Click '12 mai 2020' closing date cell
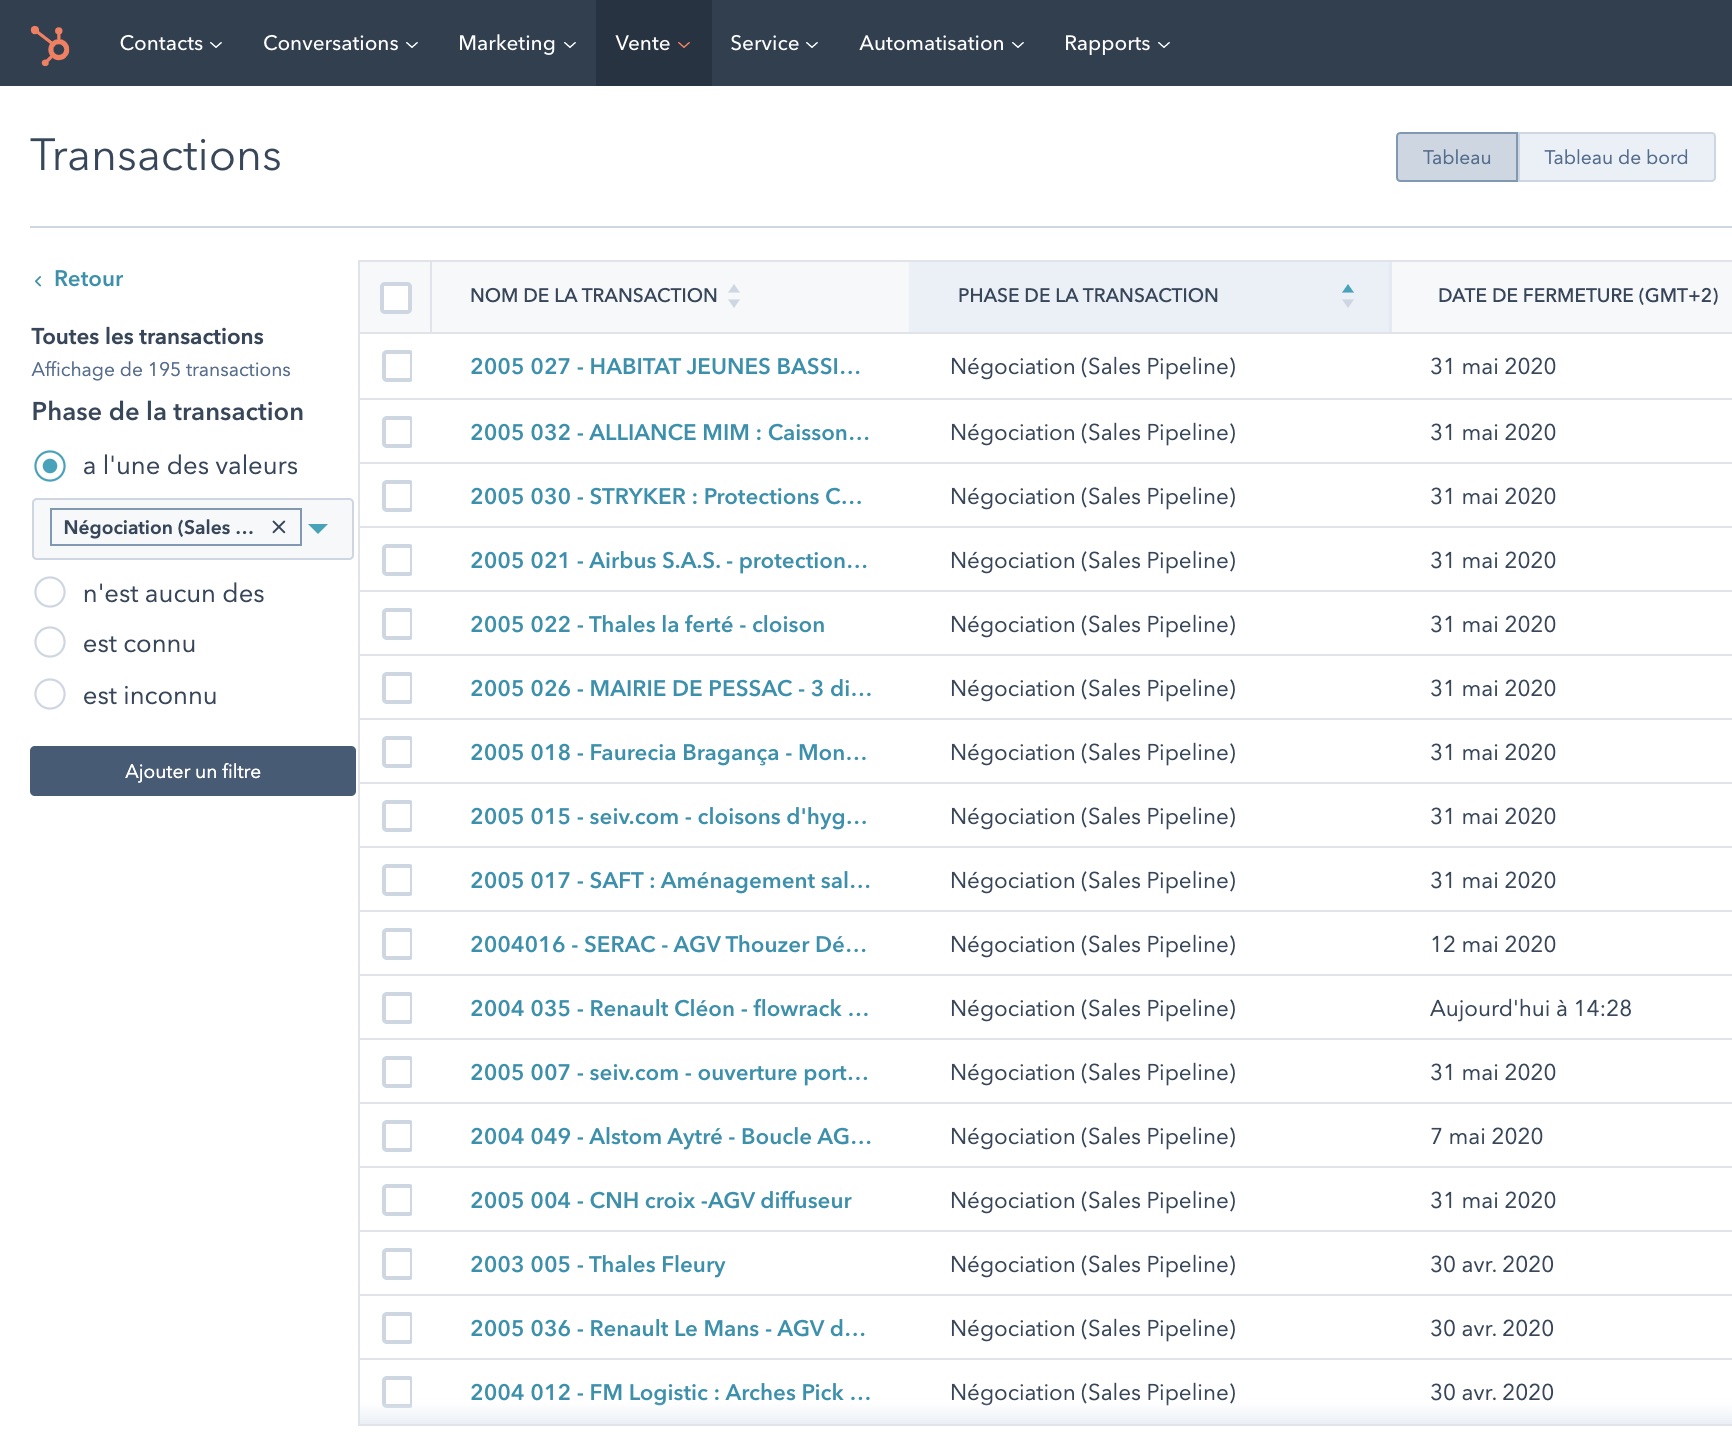 [x=1493, y=944]
